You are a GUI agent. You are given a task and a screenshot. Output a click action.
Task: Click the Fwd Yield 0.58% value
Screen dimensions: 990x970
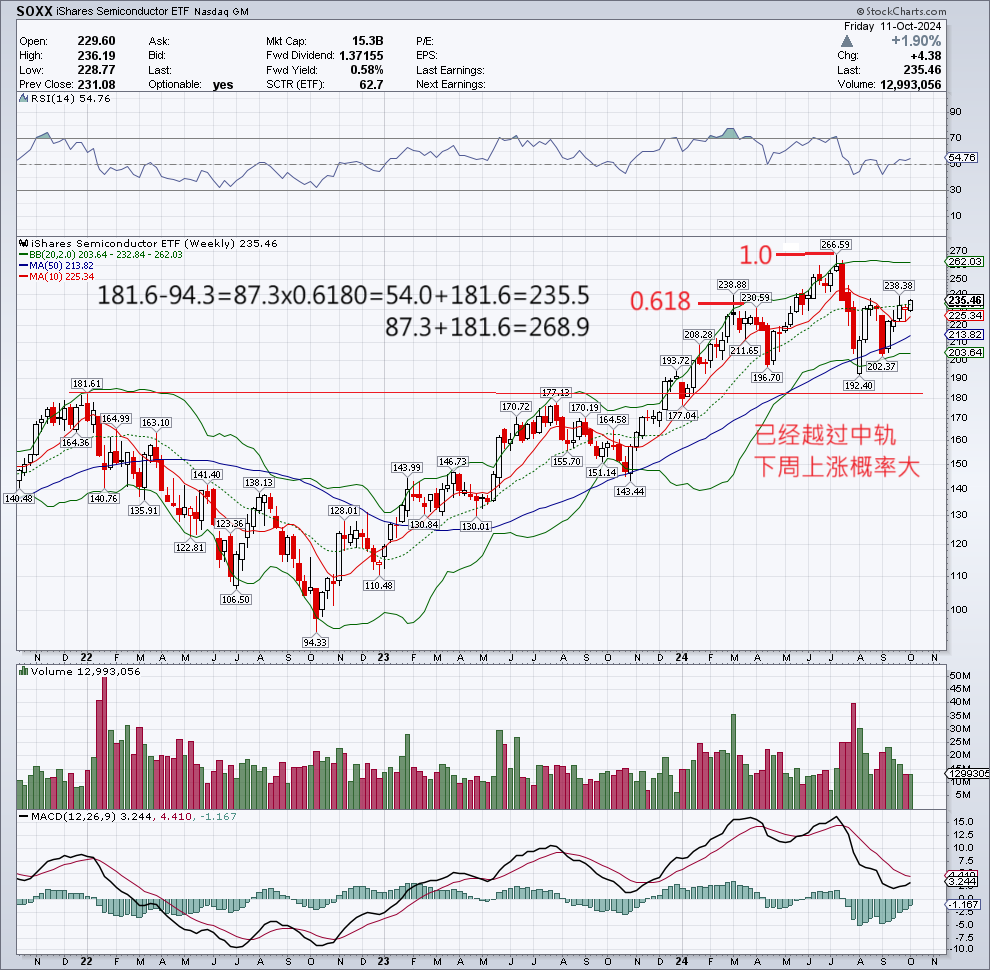(x=367, y=70)
